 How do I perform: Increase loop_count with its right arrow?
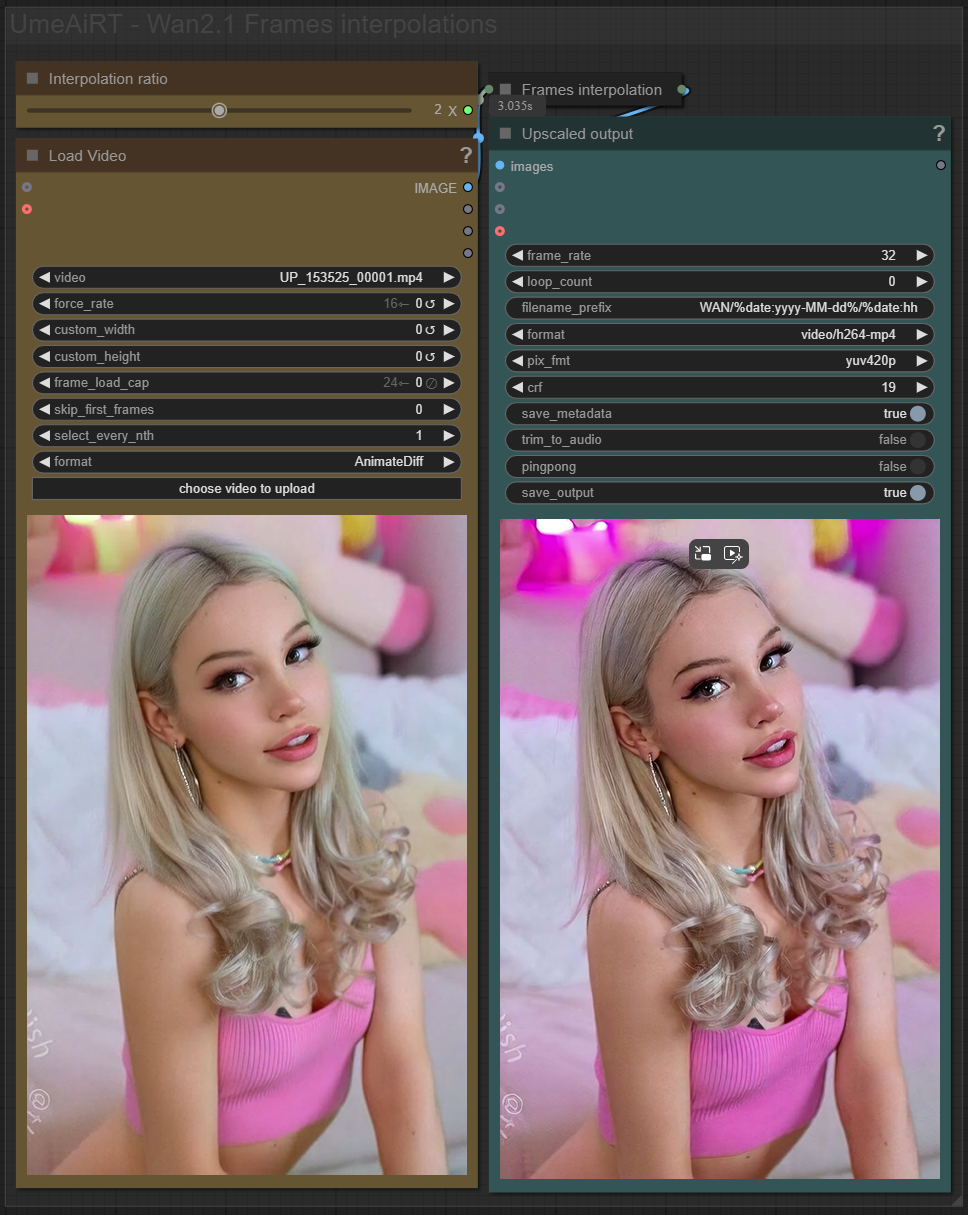(922, 281)
